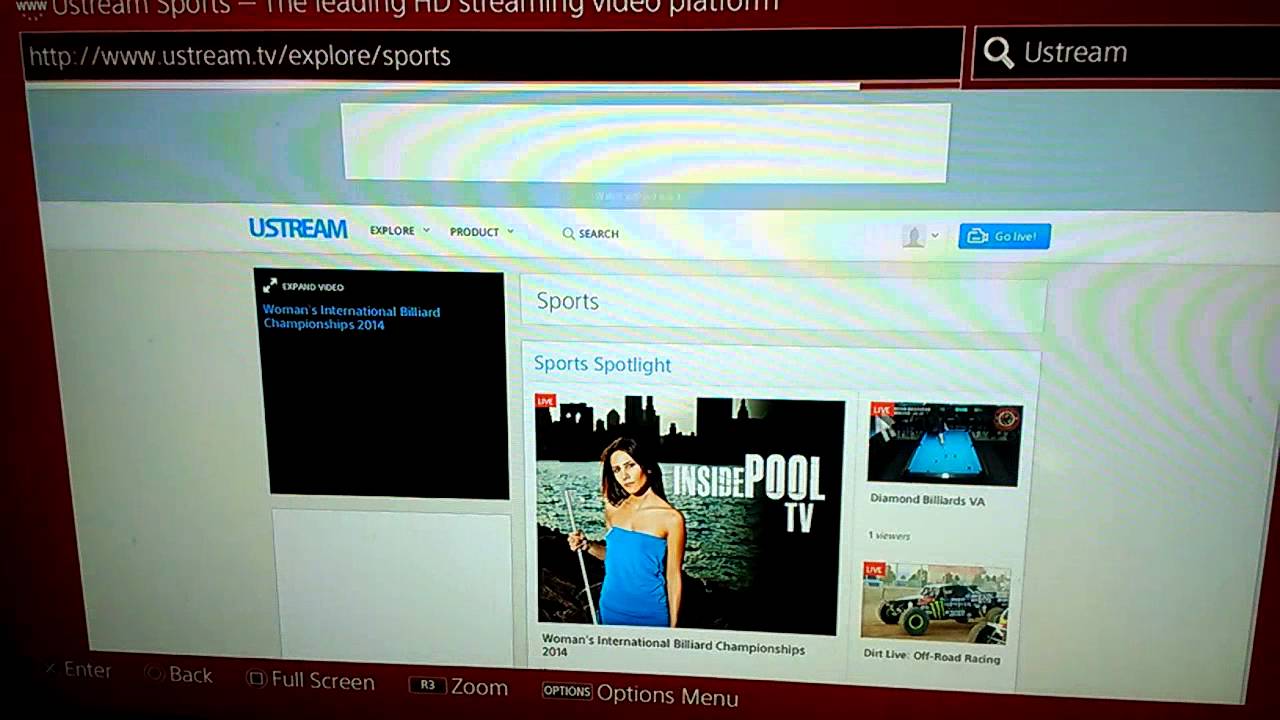
Task: Open Woman's International Billiard Championships 2014 player link
Action: (x=351, y=318)
